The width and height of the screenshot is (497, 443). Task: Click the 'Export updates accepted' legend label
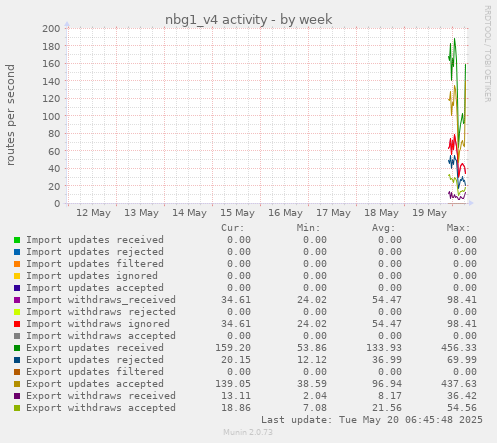pos(95,384)
